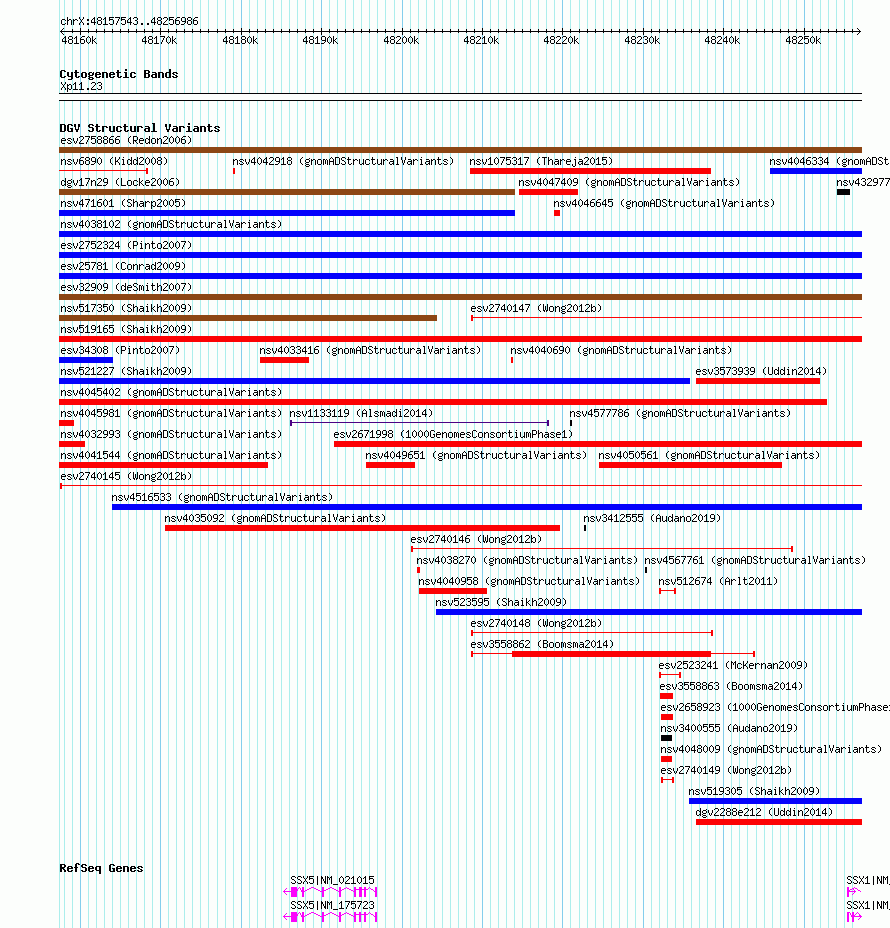Click nsv4045402 gnomAD variant label
The width and height of the screenshot is (890, 928).
tap(171, 392)
